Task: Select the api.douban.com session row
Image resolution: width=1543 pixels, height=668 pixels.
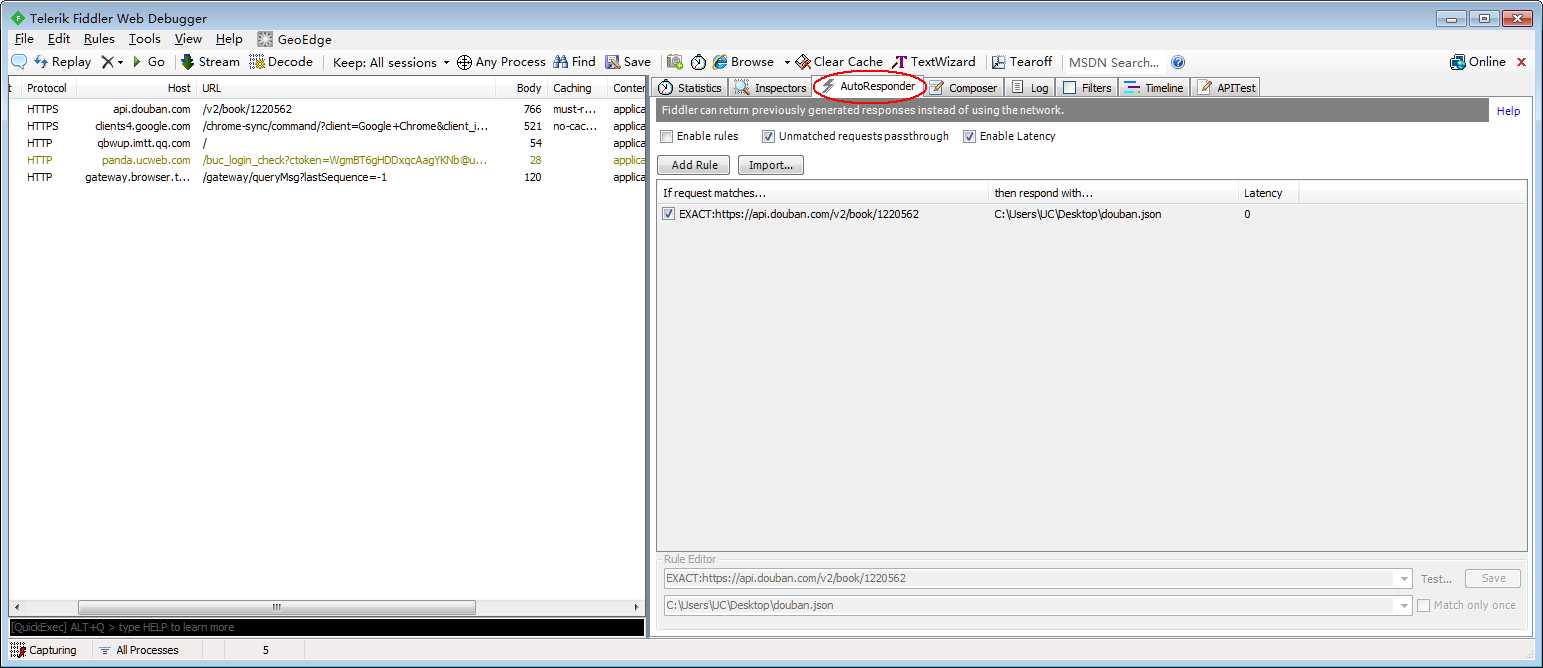Action: click(326, 109)
